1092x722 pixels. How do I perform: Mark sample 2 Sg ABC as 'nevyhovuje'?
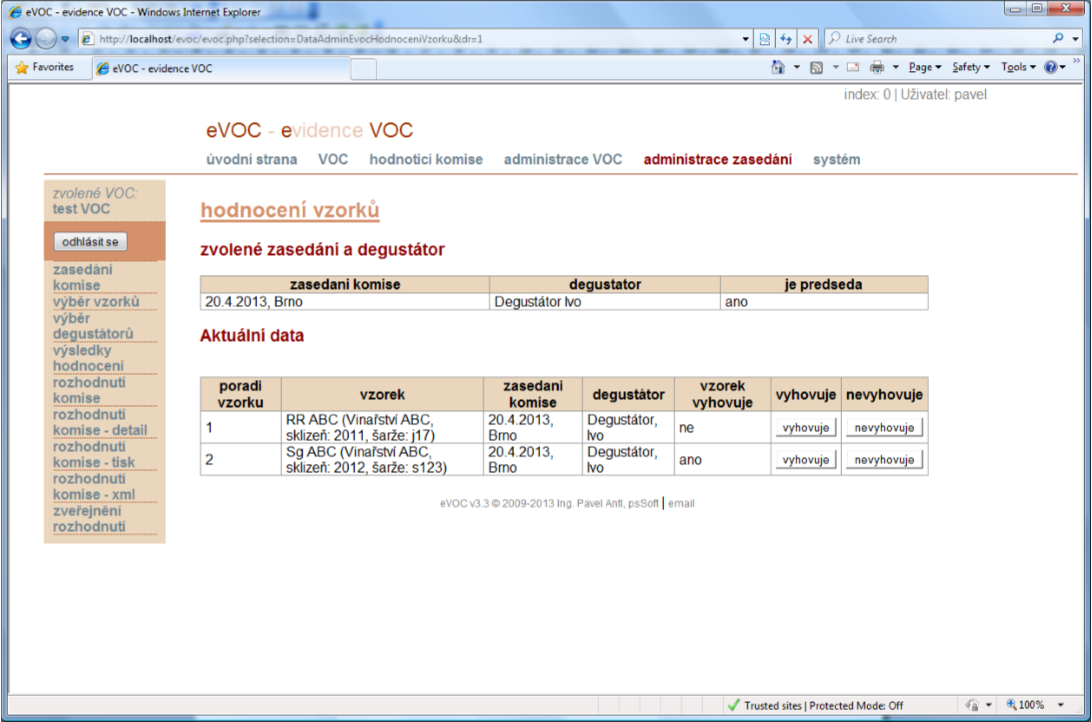point(884,460)
